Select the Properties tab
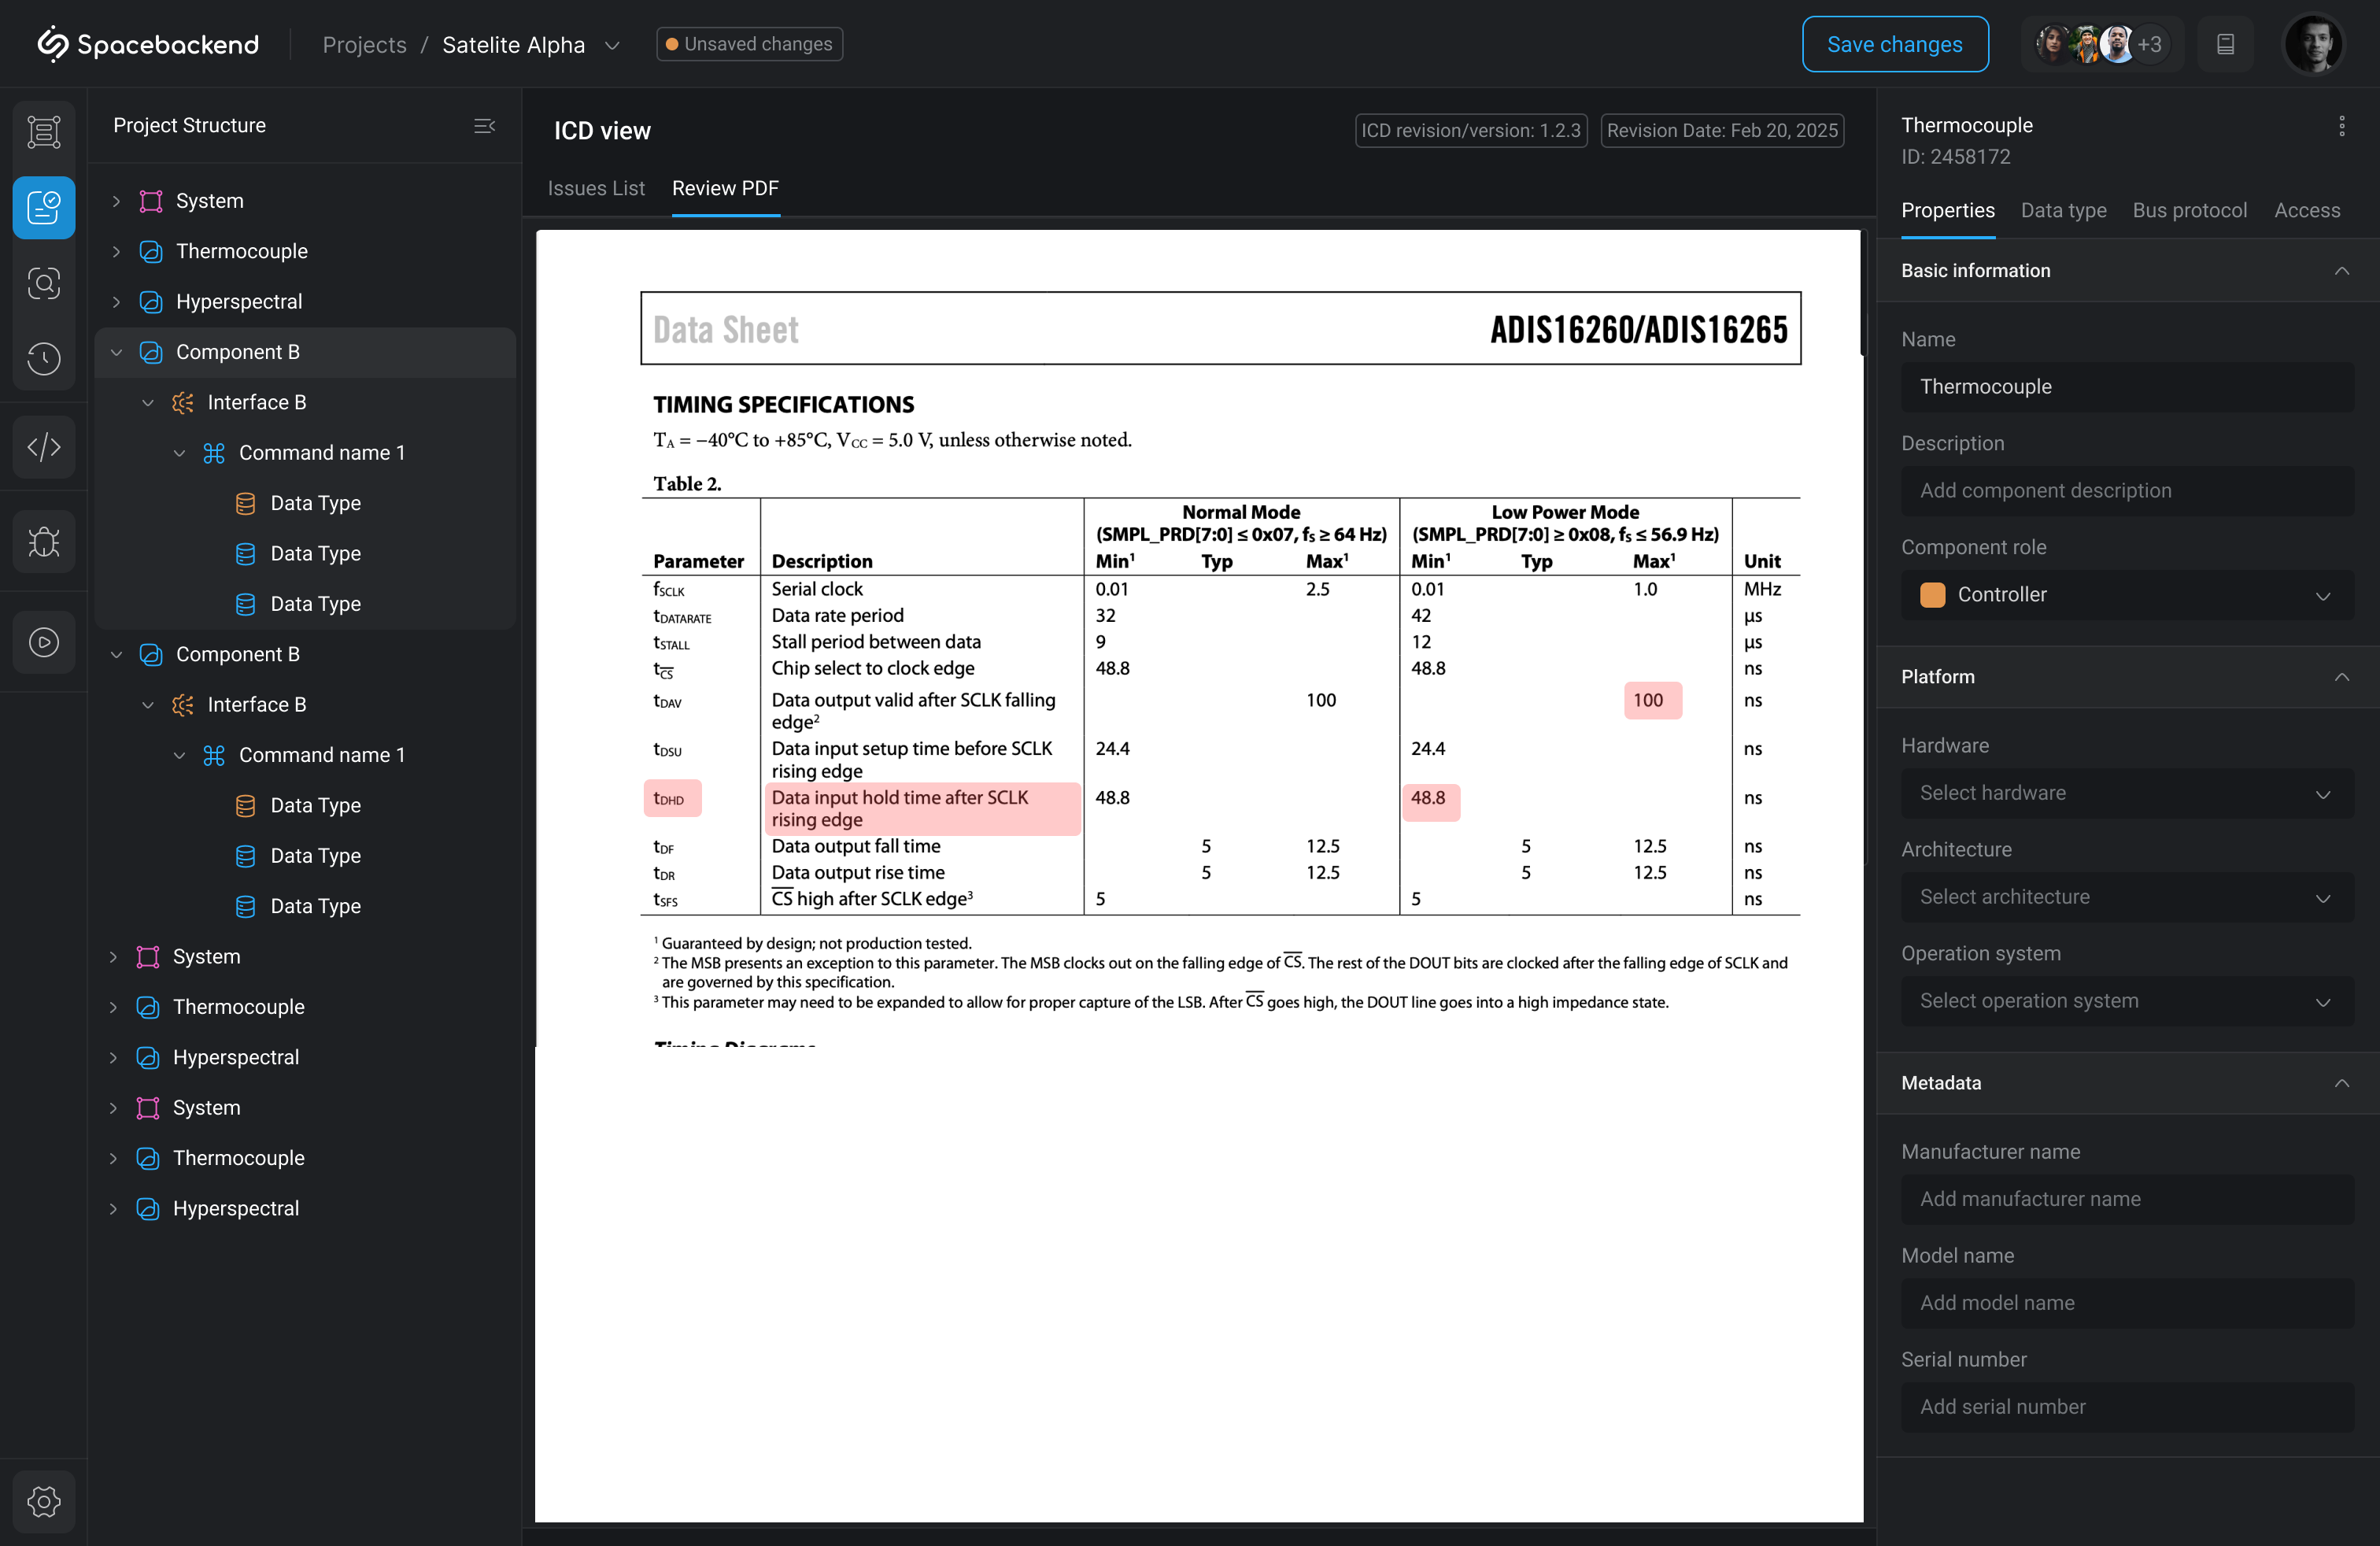Viewport: 2380px width, 1546px height. point(1947,210)
